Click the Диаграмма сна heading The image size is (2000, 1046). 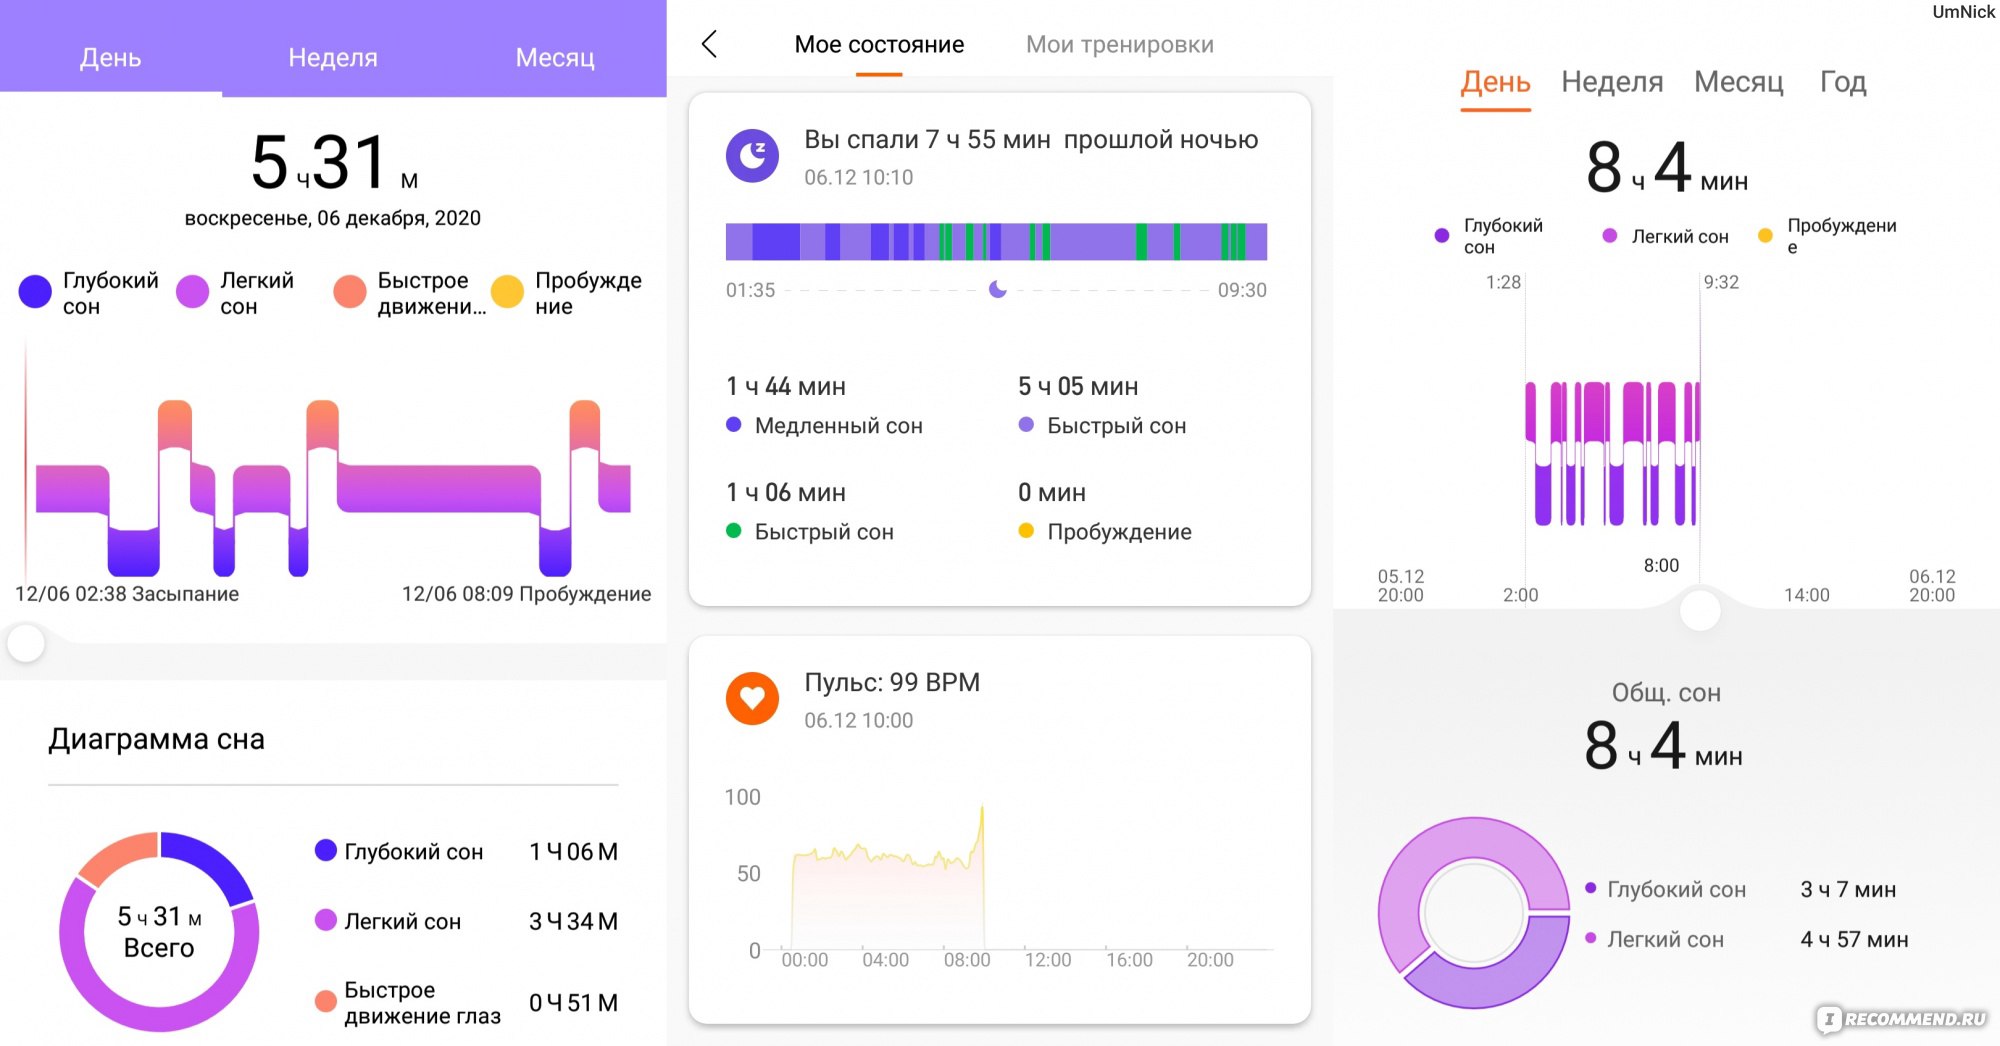click(x=157, y=739)
